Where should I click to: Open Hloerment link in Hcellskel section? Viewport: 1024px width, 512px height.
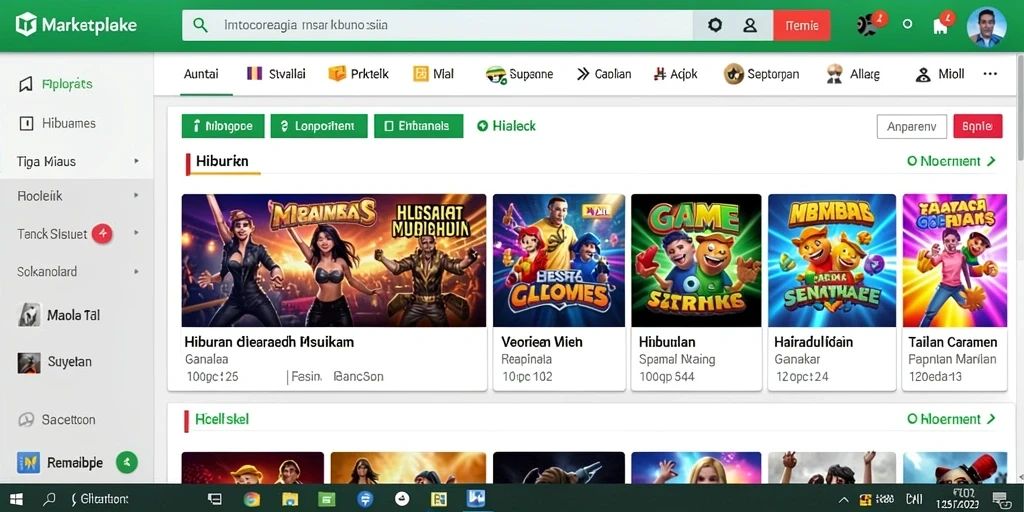951,419
